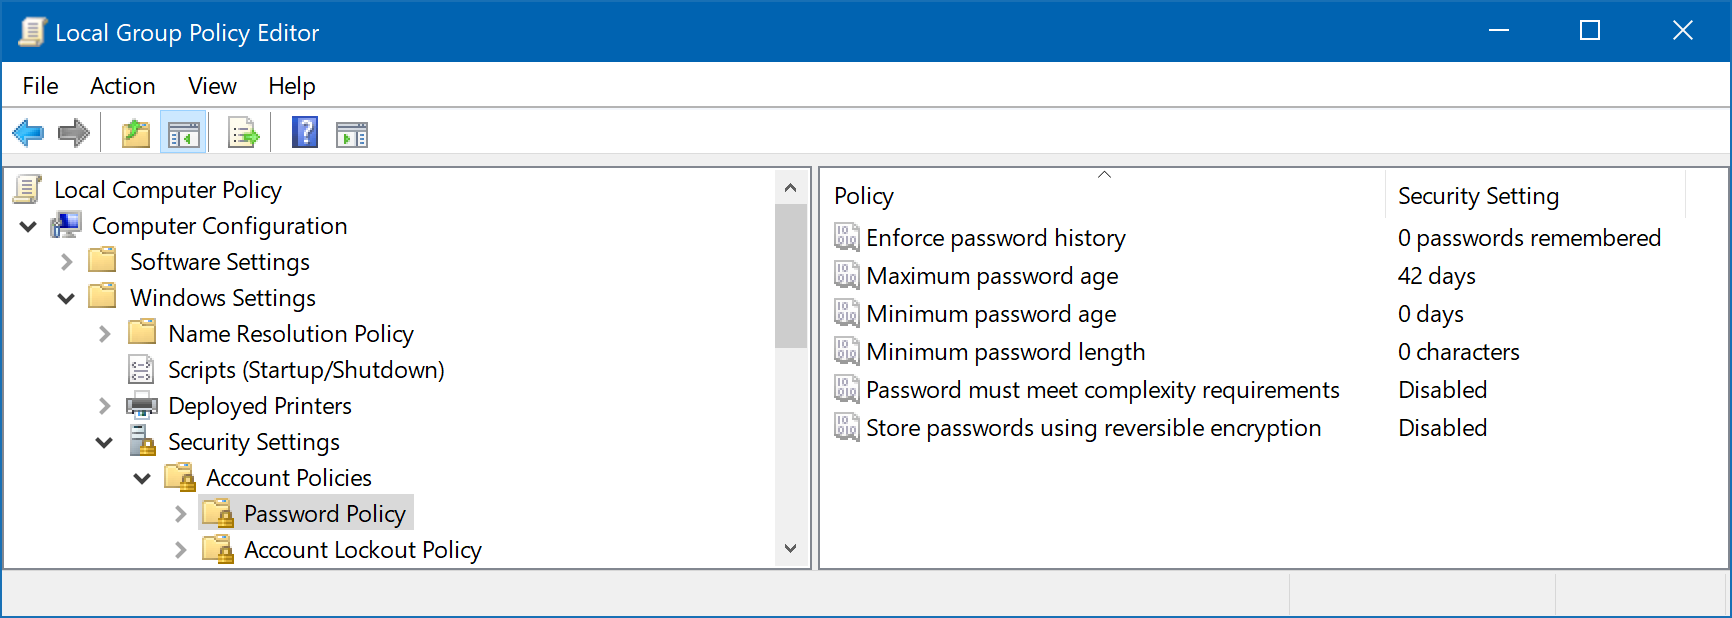The width and height of the screenshot is (1732, 618).
Task: Click the reversible encryption policy icon
Action: tap(847, 427)
